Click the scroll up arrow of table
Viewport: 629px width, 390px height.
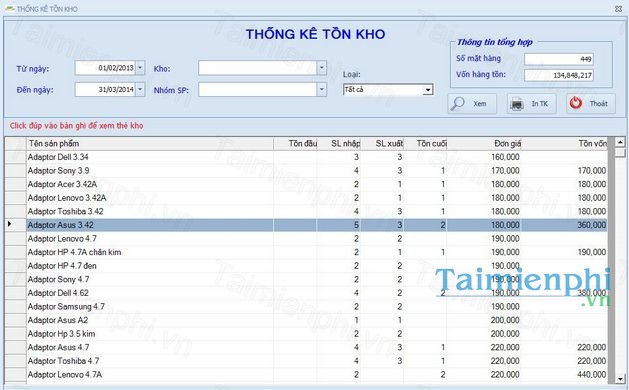pyautogui.click(x=620, y=142)
